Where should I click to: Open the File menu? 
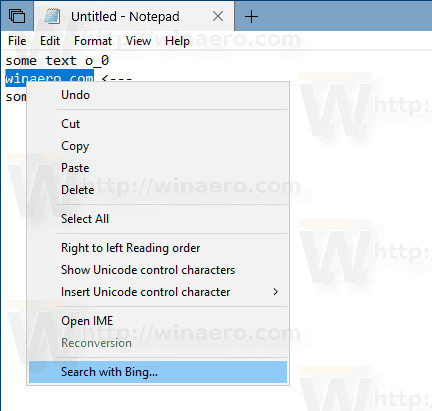(x=17, y=41)
